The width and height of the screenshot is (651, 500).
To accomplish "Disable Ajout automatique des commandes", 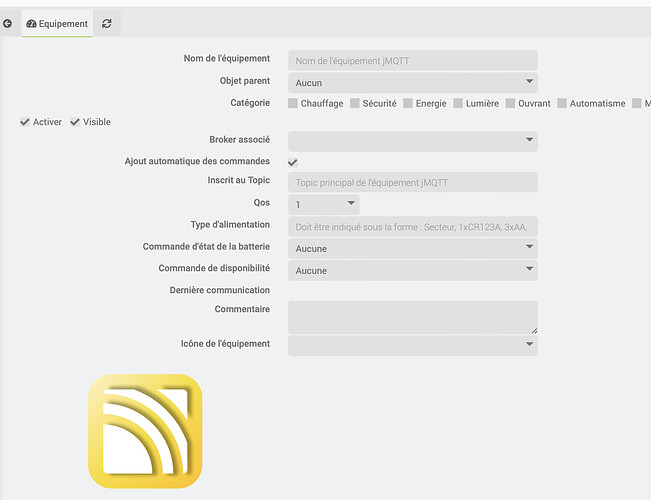I will pos(293,162).
